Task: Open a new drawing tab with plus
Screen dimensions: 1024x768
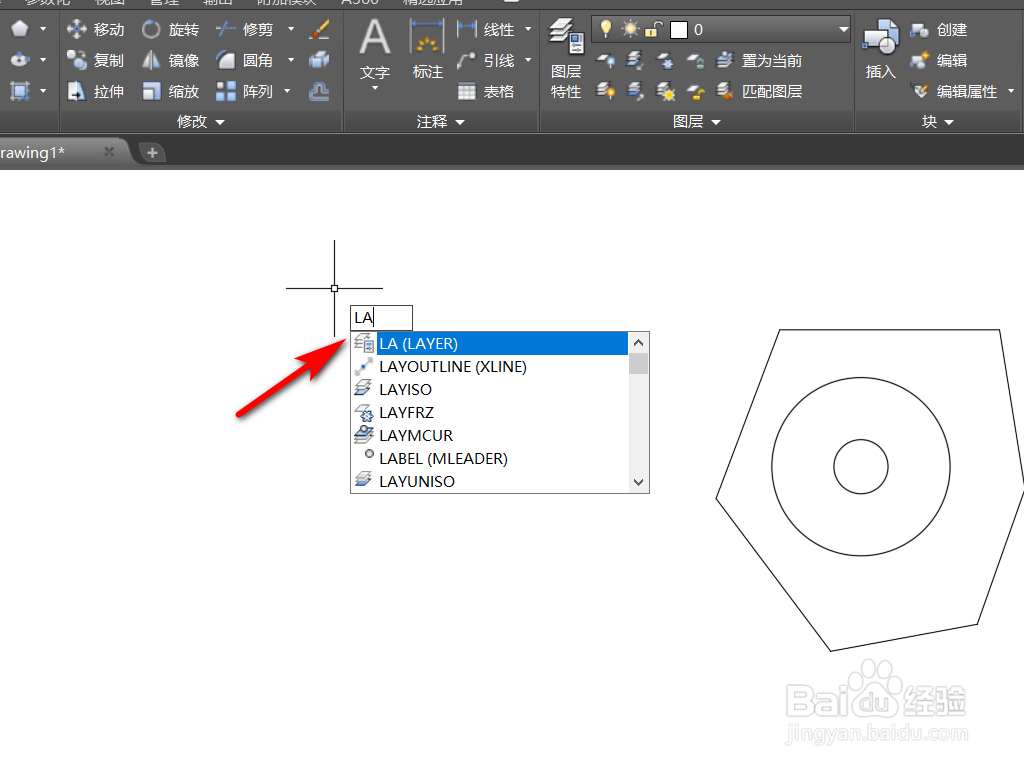Action: tap(152, 153)
